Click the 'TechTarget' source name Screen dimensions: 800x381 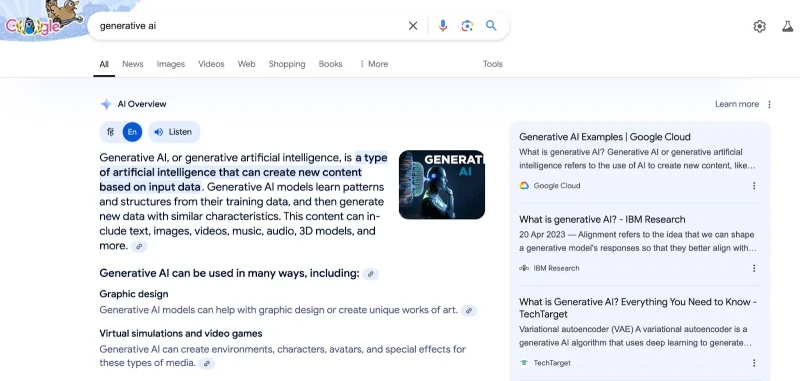coord(552,363)
